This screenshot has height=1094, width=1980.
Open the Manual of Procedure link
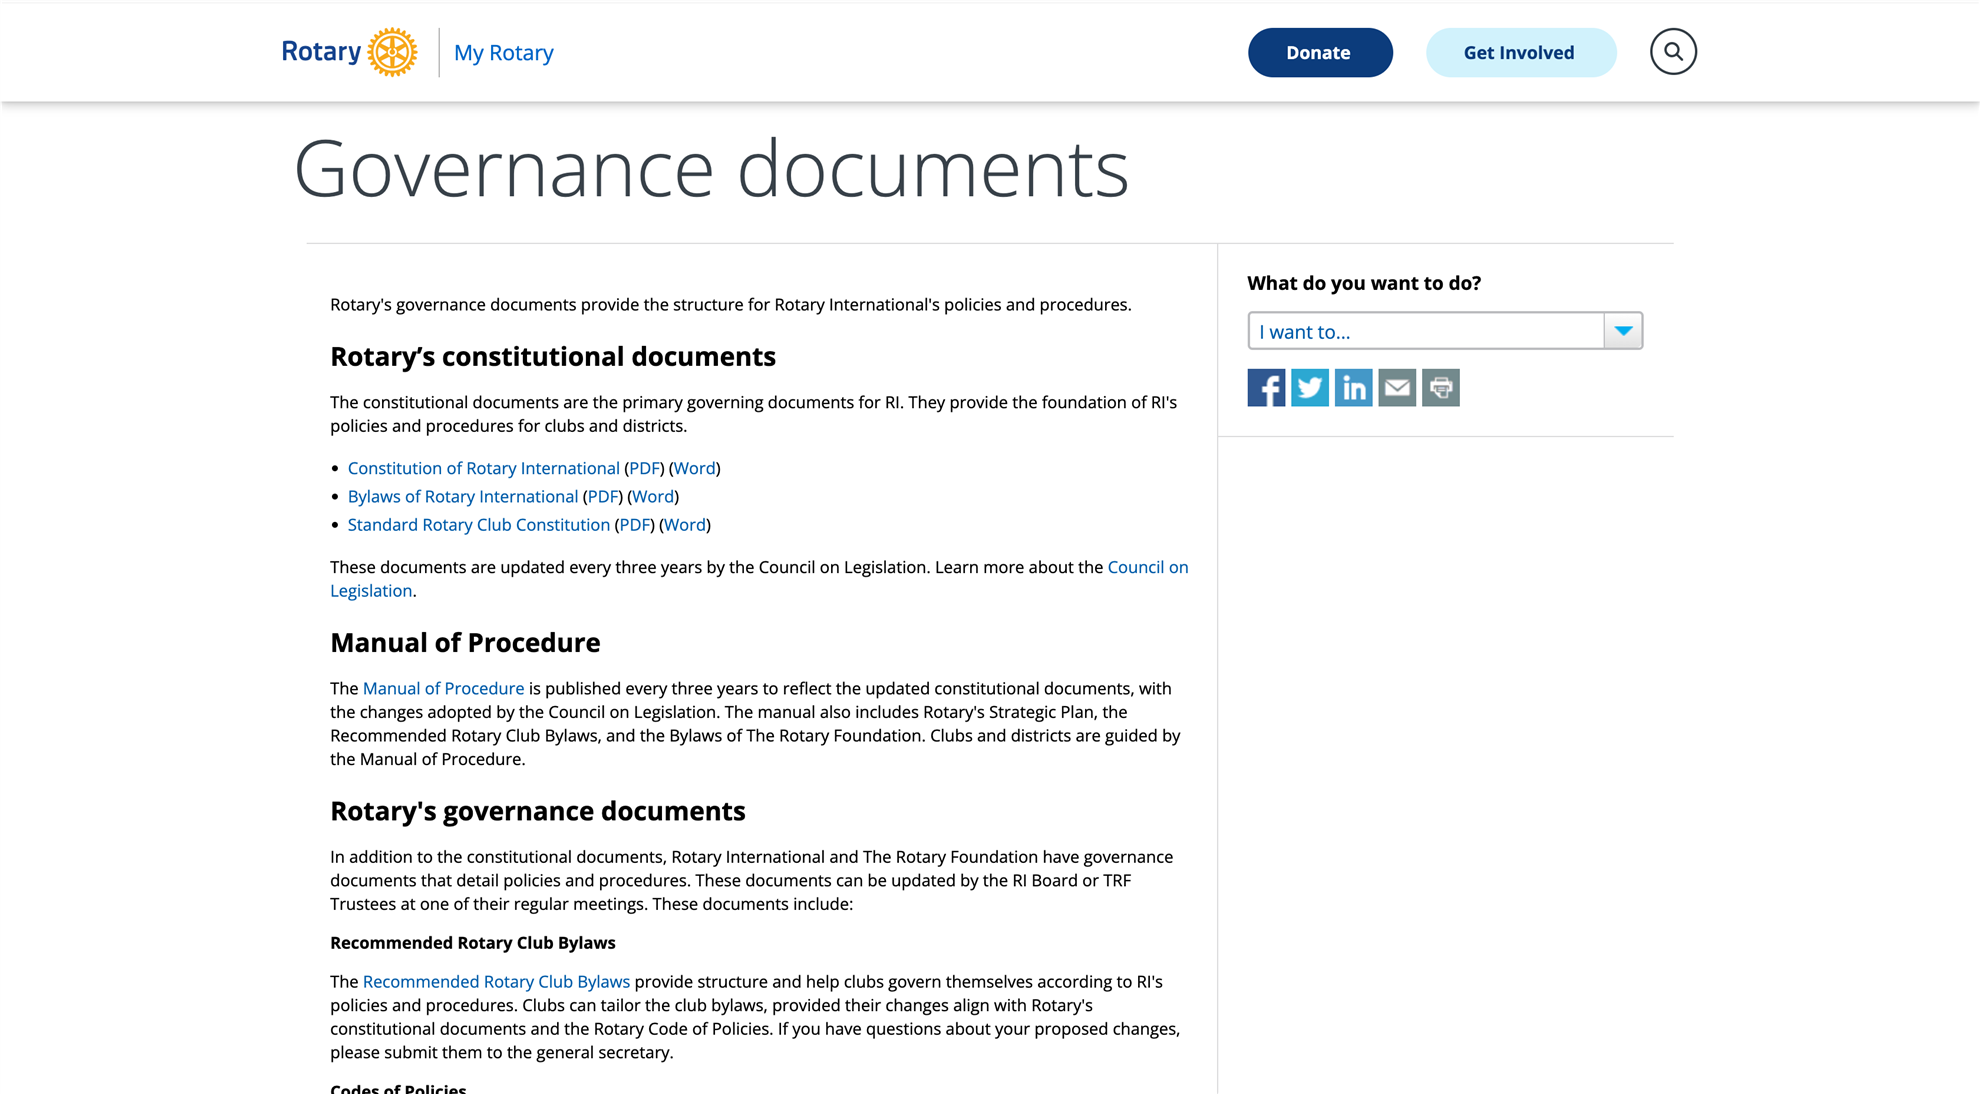[443, 688]
